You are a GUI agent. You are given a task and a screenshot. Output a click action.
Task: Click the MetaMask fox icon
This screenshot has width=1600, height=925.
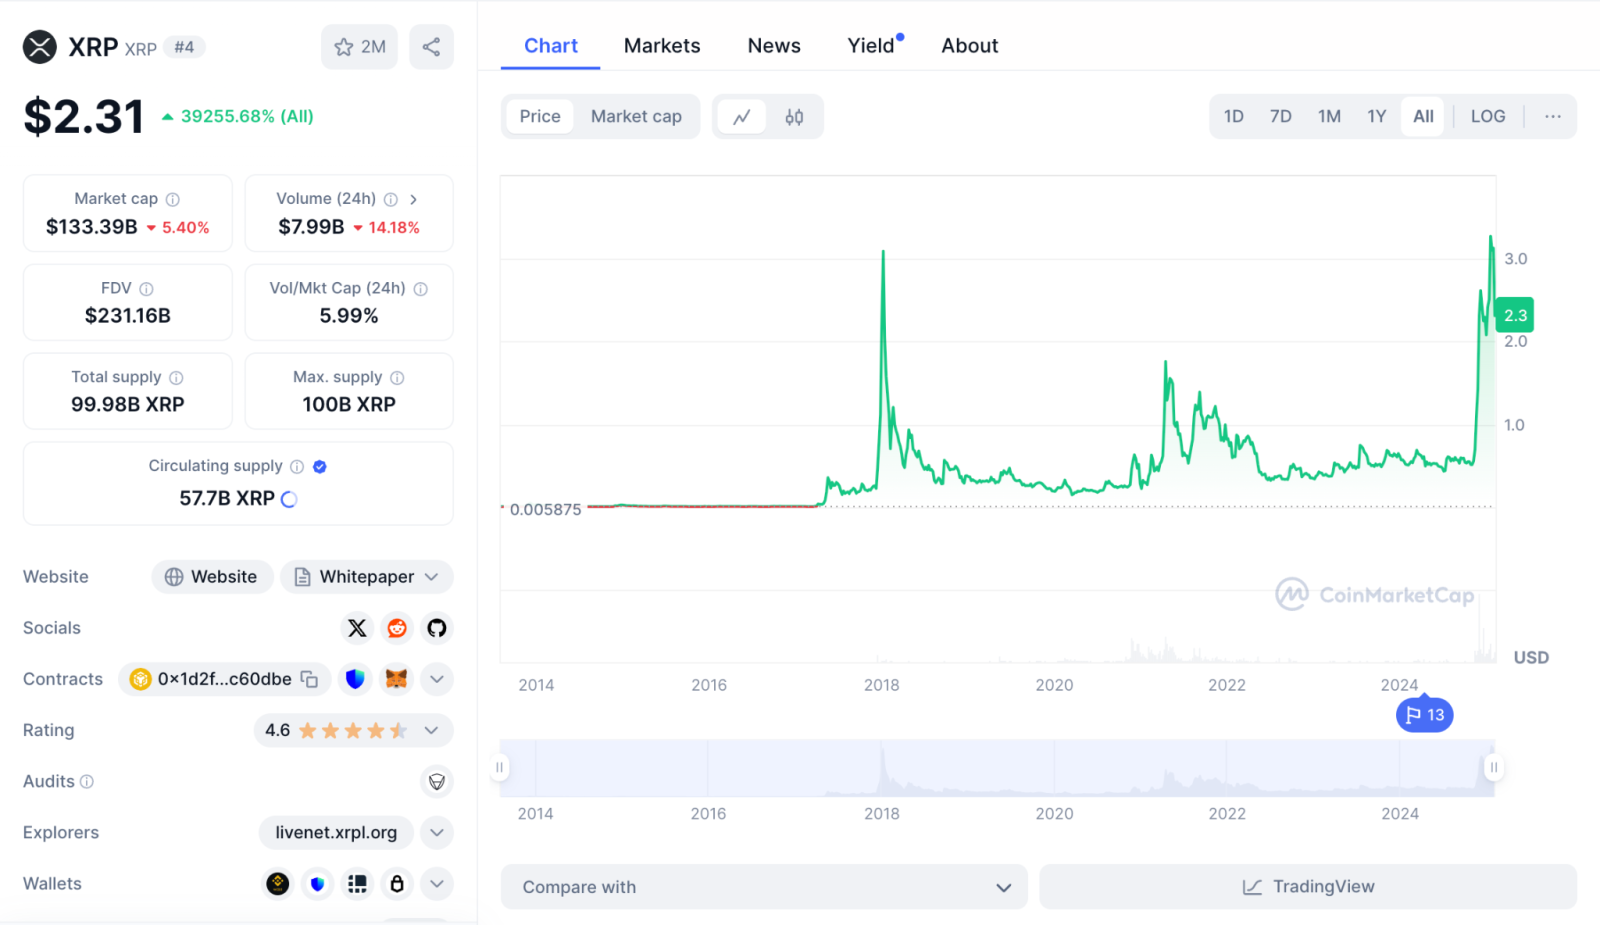397,679
